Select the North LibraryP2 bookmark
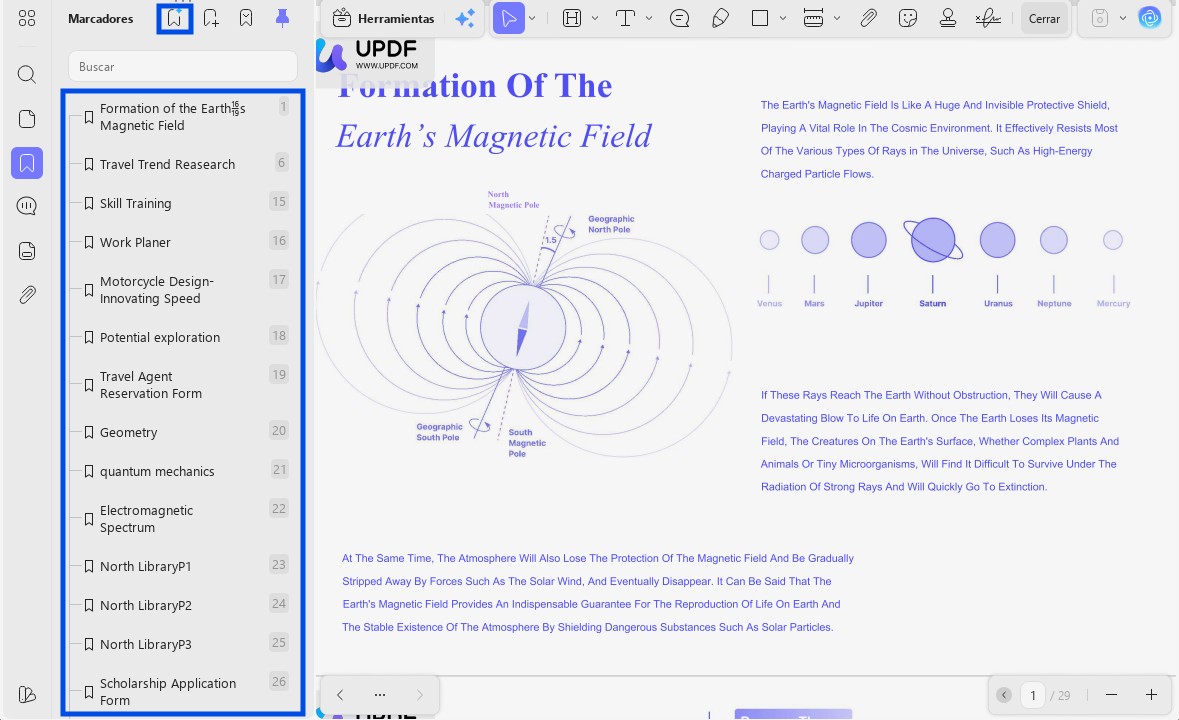Image resolution: width=1179 pixels, height=720 pixels. [x=145, y=605]
